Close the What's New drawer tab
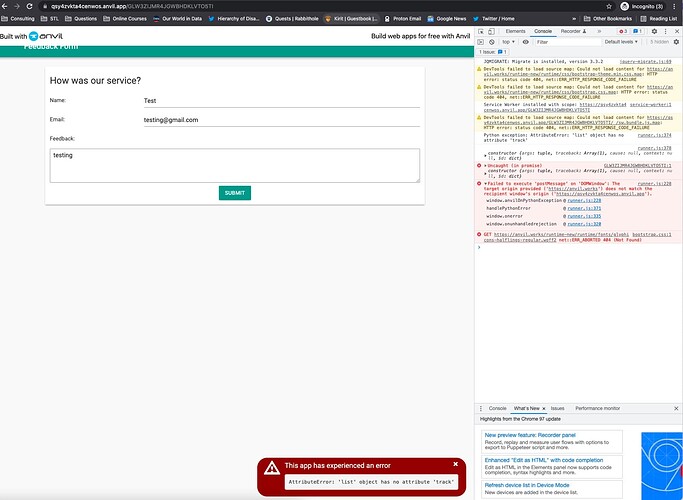This screenshot has width=683, height=500. [544, 409]
